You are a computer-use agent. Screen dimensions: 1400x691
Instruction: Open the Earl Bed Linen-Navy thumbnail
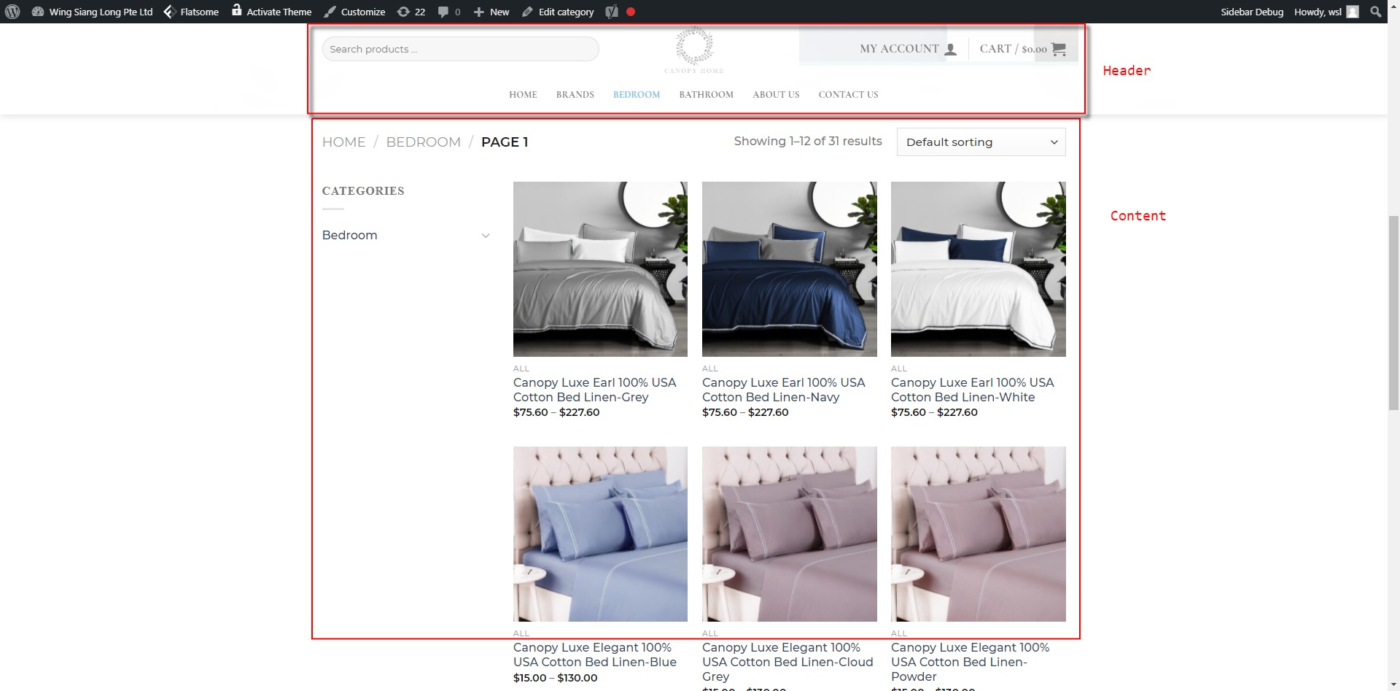pyautogui.click(x=789, y=269)
